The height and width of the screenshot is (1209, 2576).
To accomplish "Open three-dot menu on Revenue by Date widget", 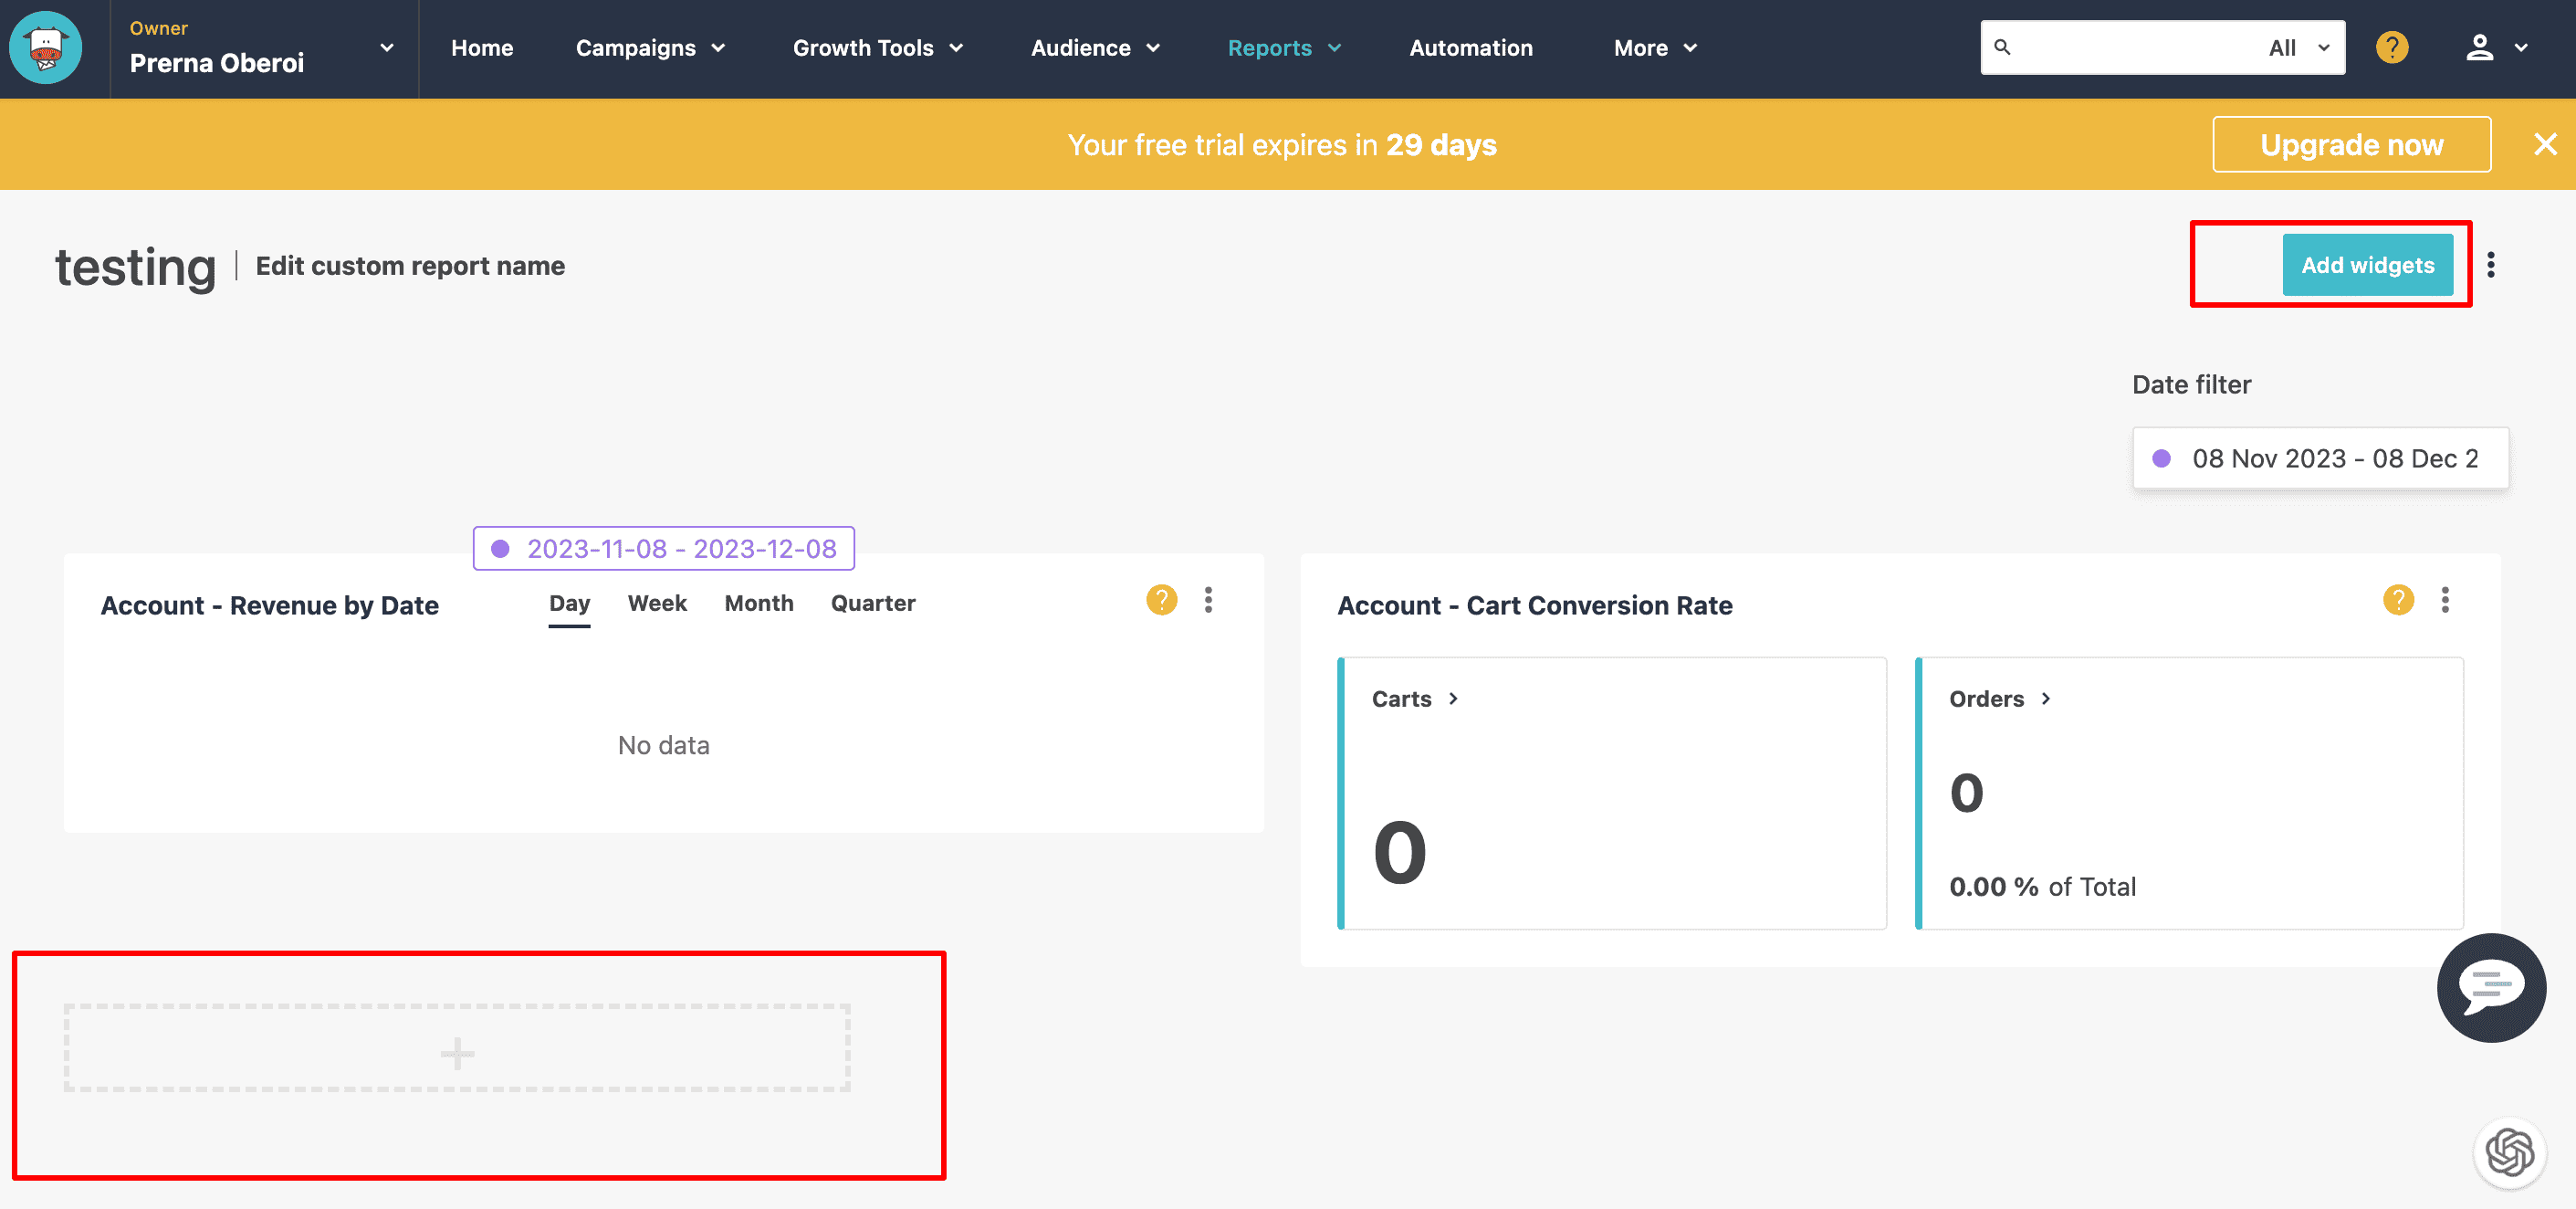I will coord(1208,600).
